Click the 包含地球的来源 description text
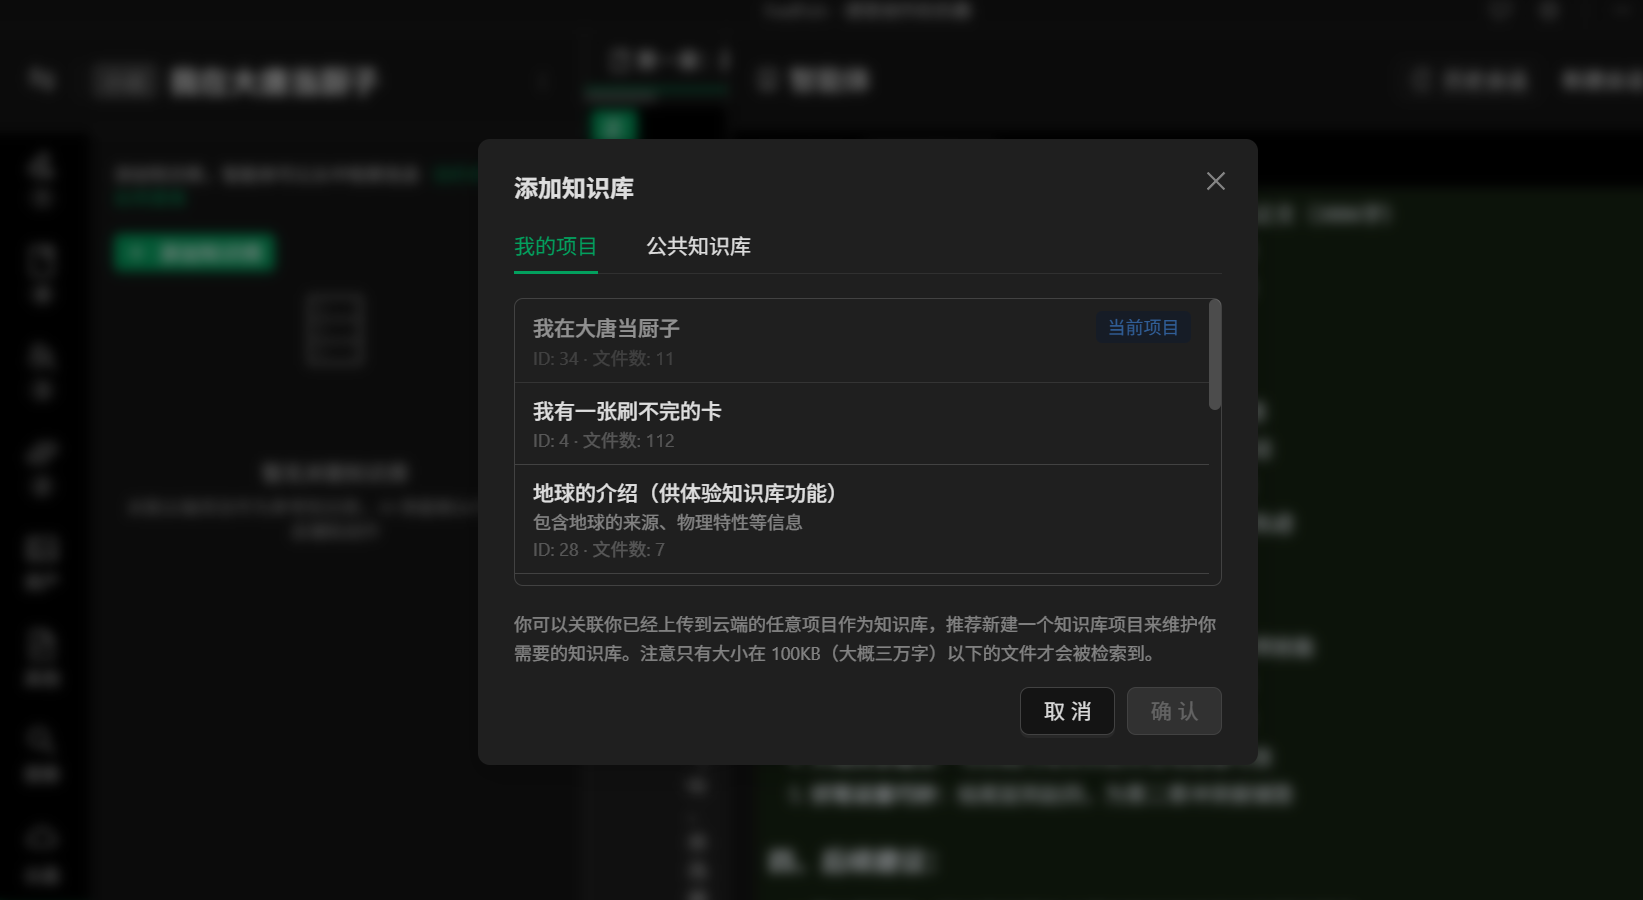The height and width of the screenshot is (900, 1643). coord(667,523)
